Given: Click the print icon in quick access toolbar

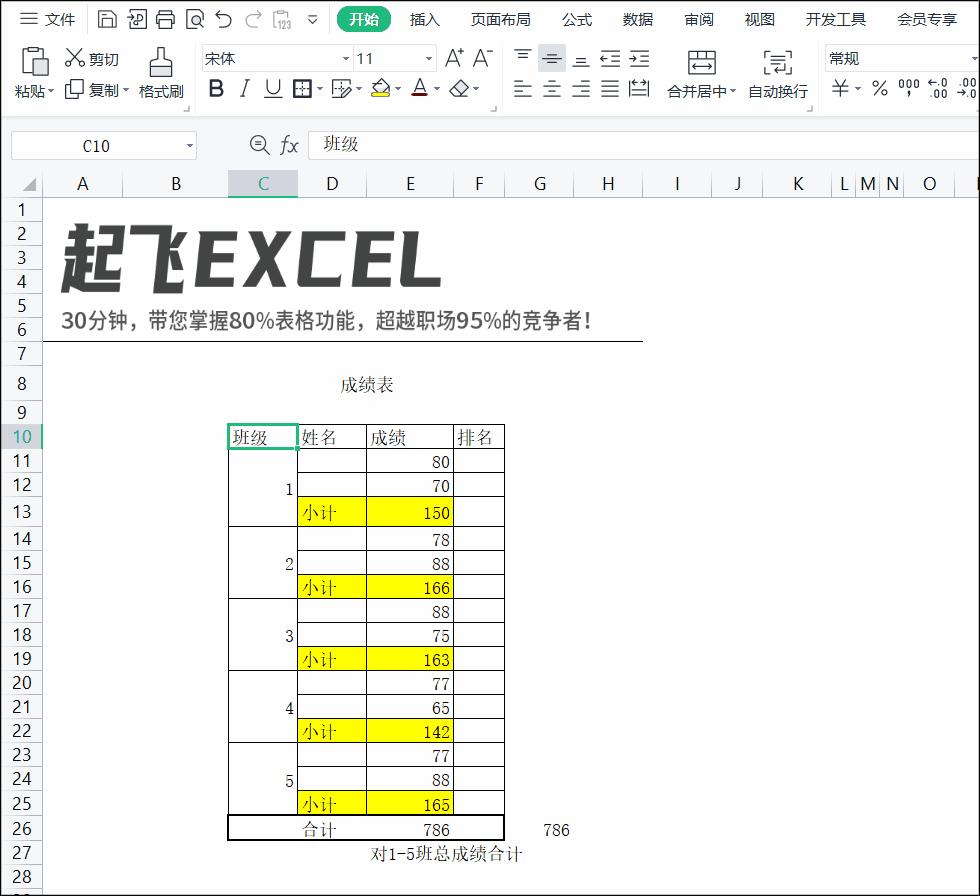Looking at the screenshot, I should (163, 18).
